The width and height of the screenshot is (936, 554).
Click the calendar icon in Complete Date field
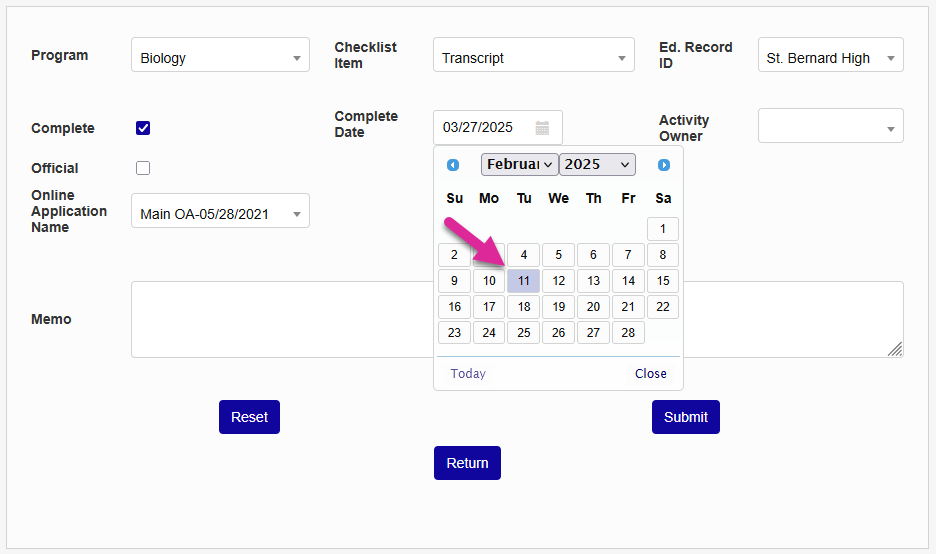point(542,128)
